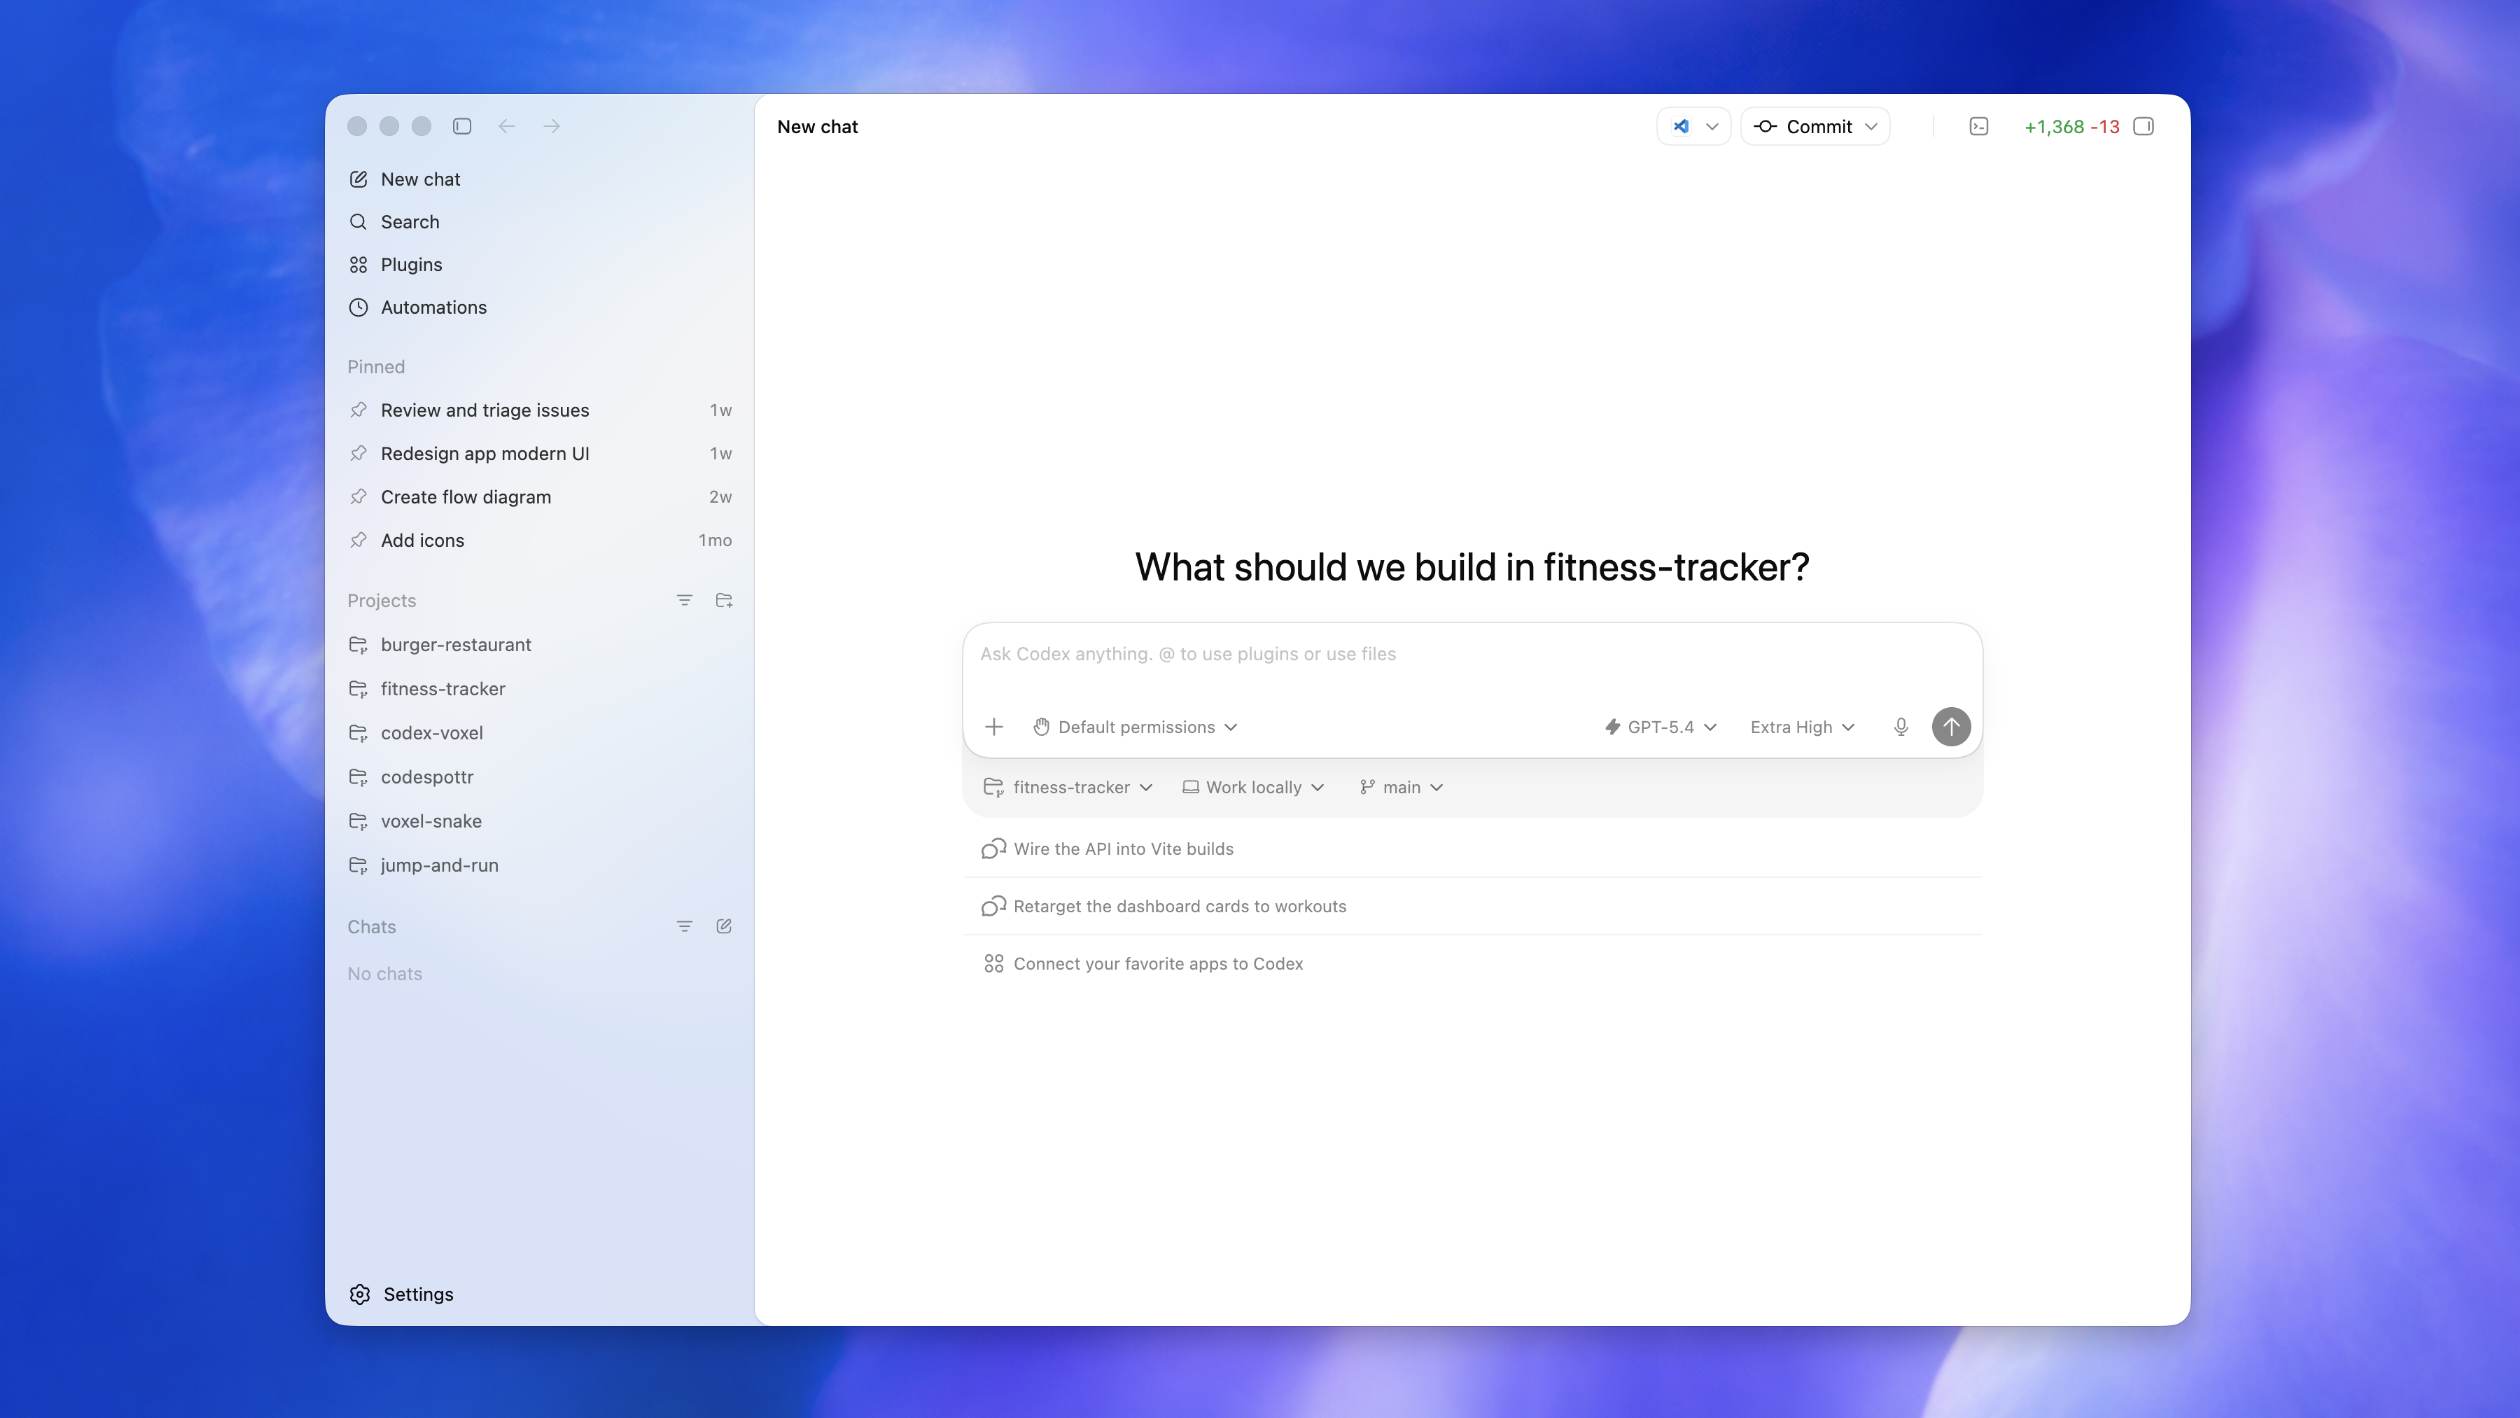Expand the GPT-5.4 model selector
Screen dimensions: 2520x1418
point(1660,727)
